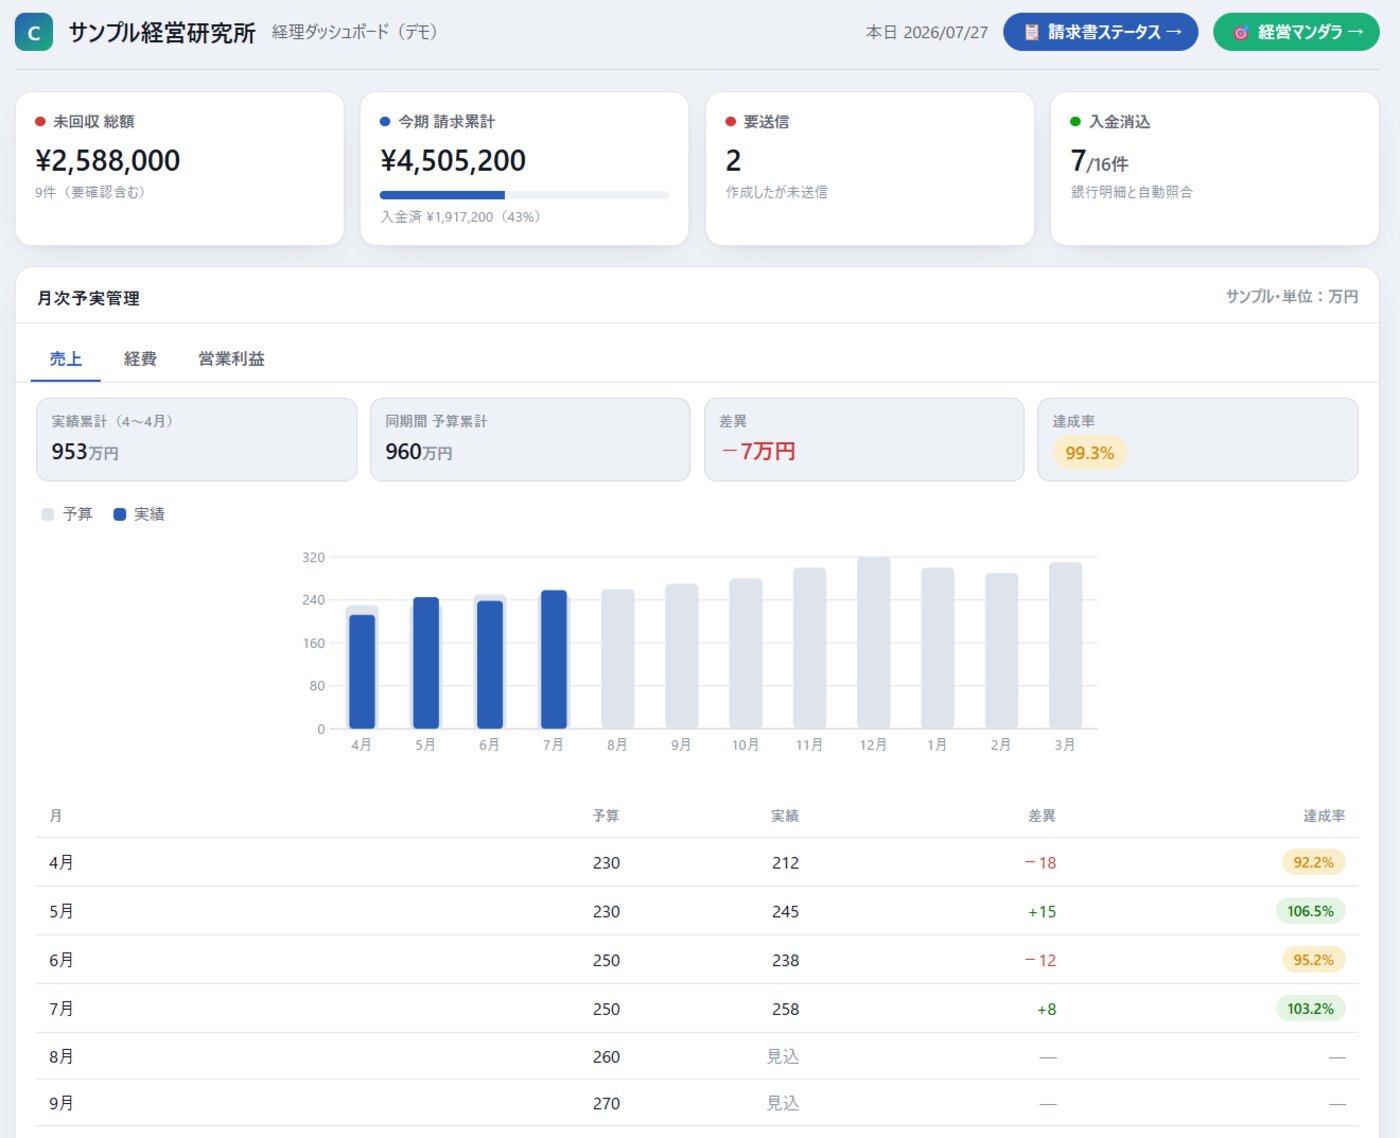Click the 要送信 card
The image size is (1400, 1138).
(x=870, y=168)
